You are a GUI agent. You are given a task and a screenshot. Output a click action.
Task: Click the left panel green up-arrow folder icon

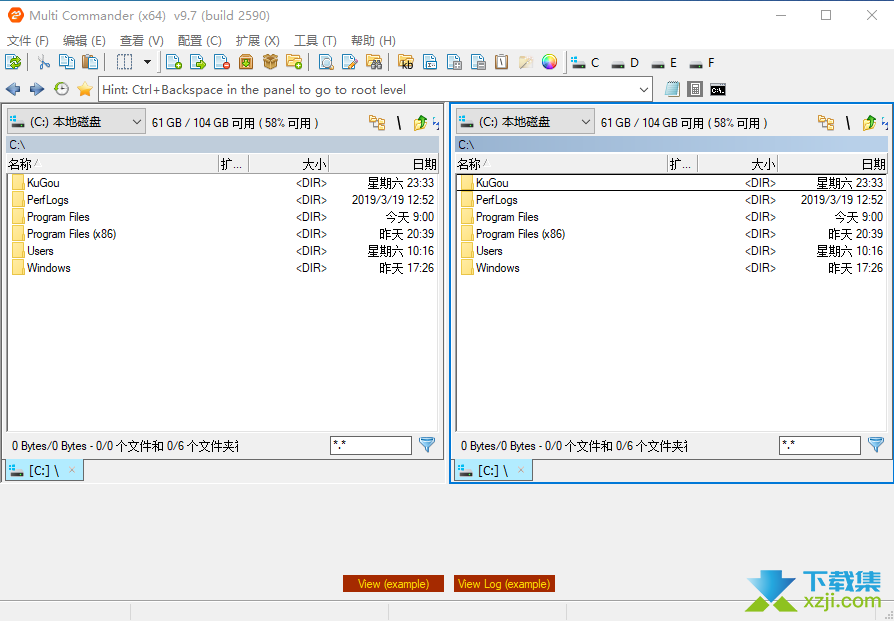(x=420, y=122)
